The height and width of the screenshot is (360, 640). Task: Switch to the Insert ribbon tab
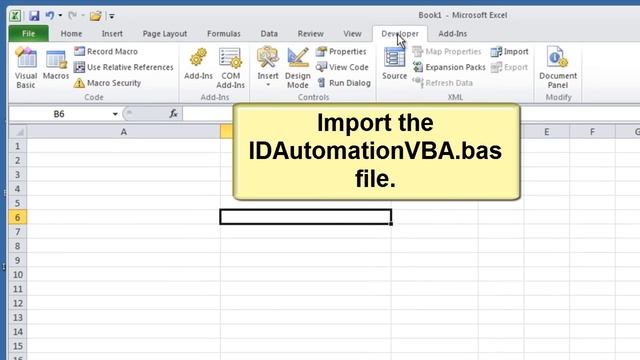pos(112,33)
